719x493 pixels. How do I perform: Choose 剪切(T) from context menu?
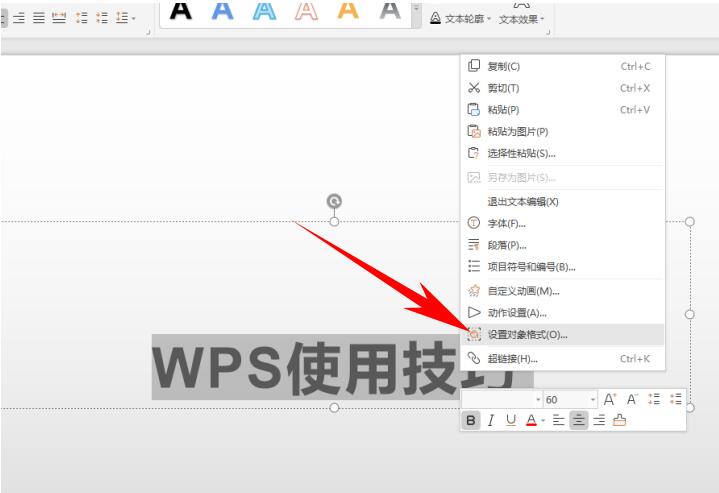coord(563,88)
